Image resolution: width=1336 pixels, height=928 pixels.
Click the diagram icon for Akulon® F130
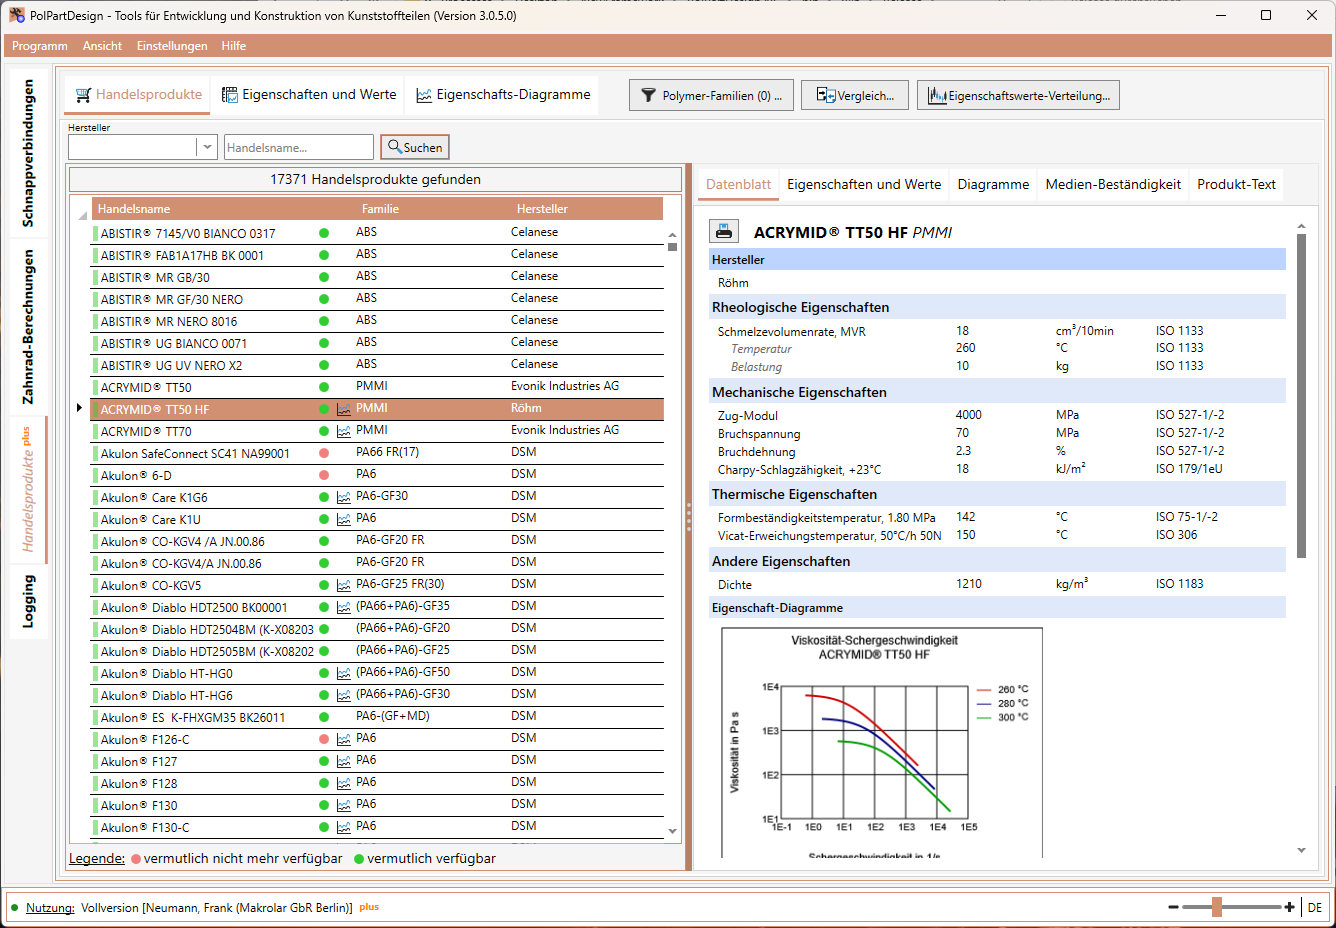pos(344,805)
